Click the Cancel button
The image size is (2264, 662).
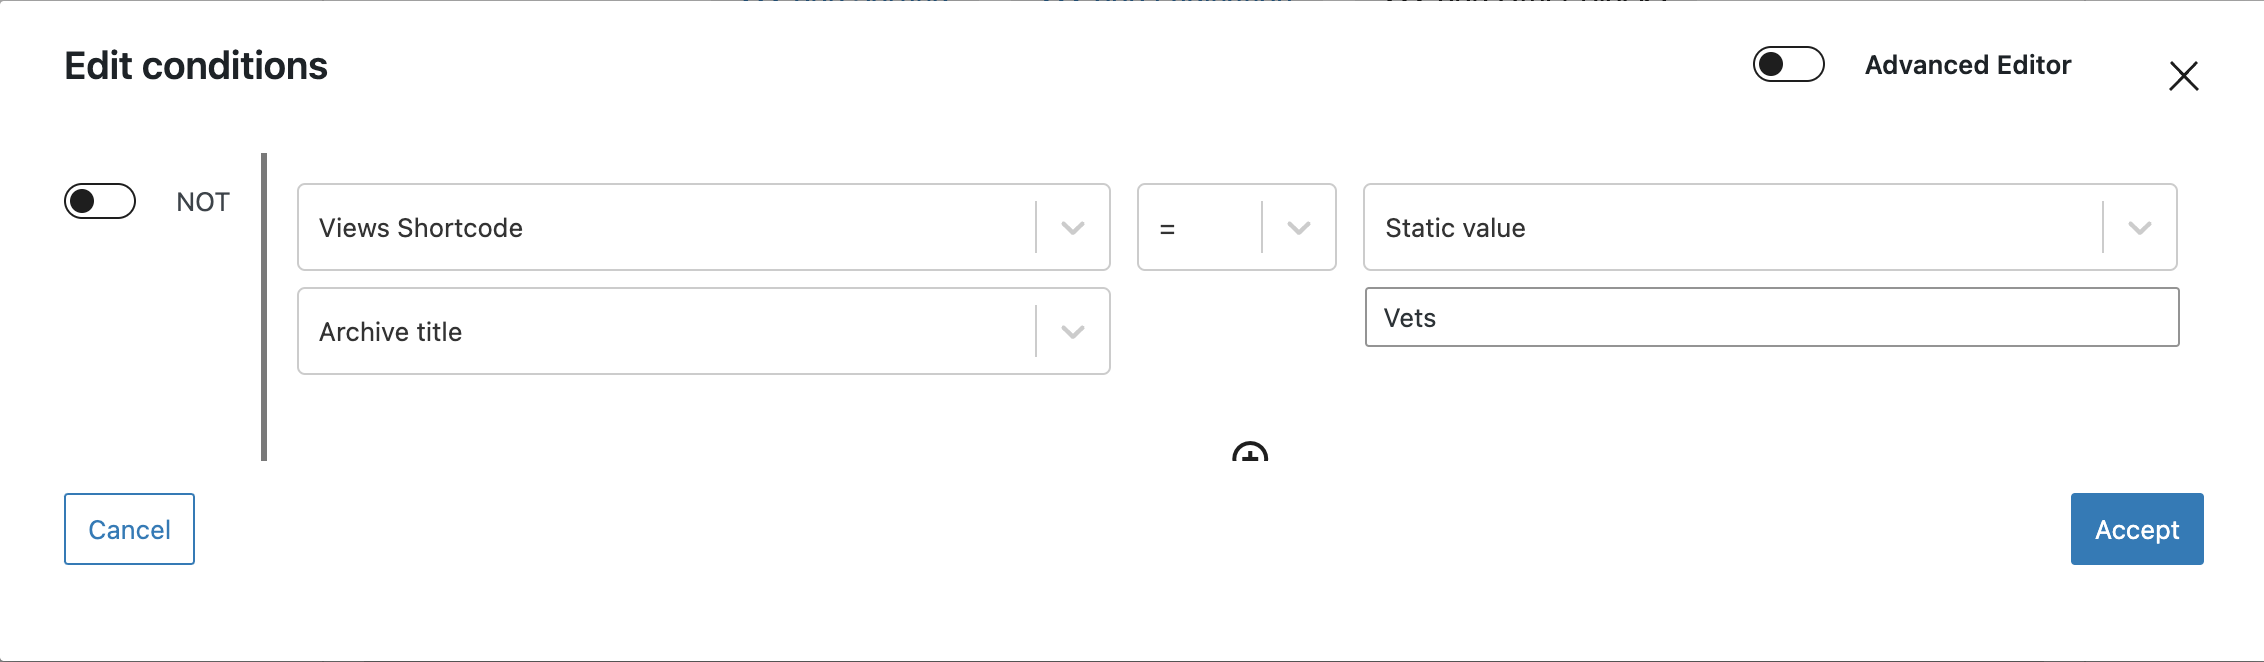[x=129, y=529]
